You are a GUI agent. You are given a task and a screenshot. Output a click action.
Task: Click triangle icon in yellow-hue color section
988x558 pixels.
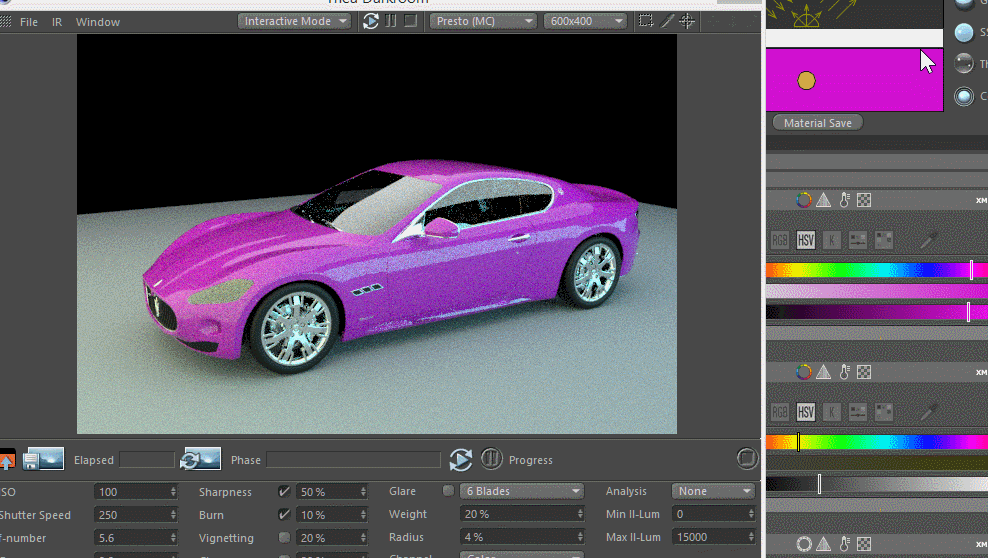pyautogui.click(x=824, y=372)
